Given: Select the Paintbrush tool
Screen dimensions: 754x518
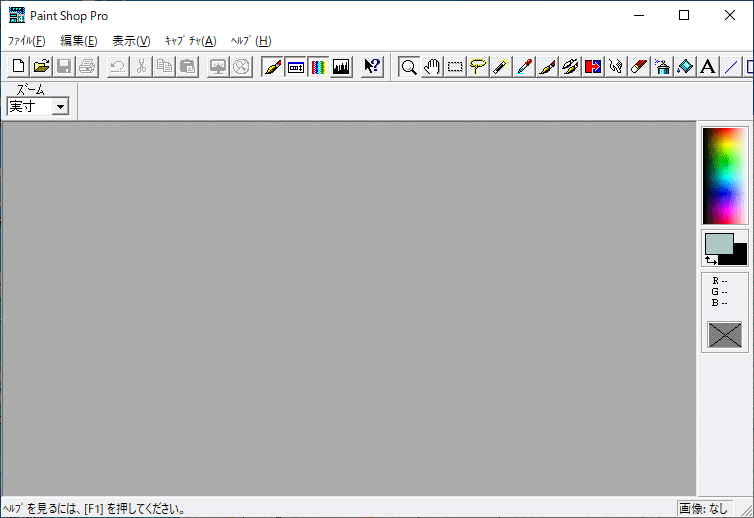Looking at the screenshot, I should 547,66.
